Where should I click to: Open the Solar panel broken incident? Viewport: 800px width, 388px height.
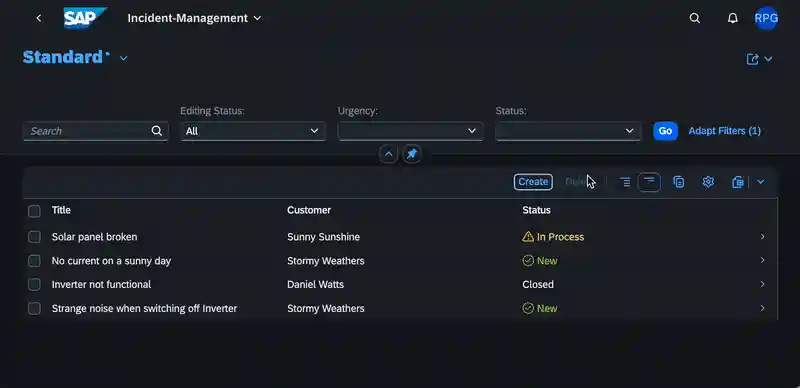tap(94, 237)
